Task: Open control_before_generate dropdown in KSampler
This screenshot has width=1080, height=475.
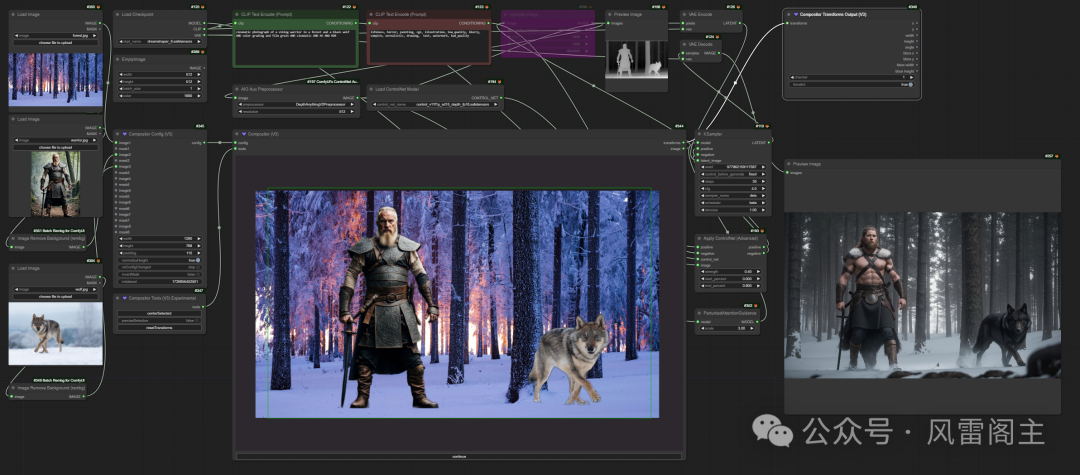Action: coord(731,174)
